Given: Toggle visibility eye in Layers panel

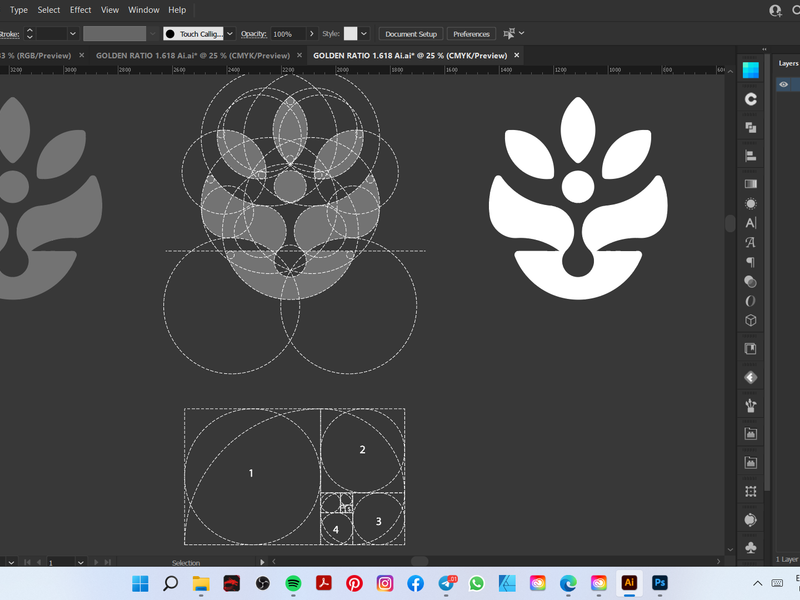Looking at the screenshot, I should pos(783,85).
